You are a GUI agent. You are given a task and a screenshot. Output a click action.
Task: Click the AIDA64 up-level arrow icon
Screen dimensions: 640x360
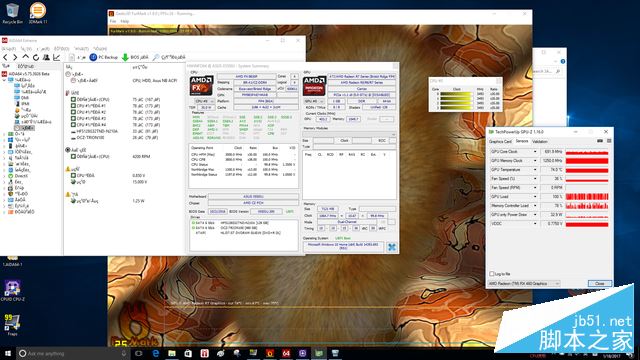[x=26, y=57]
